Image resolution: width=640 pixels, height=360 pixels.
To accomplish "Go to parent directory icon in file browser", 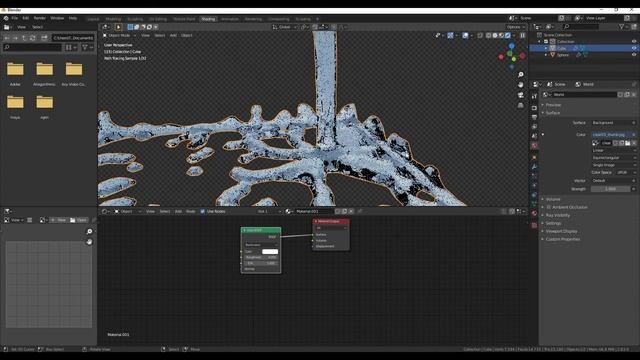I will pos(24,38).
